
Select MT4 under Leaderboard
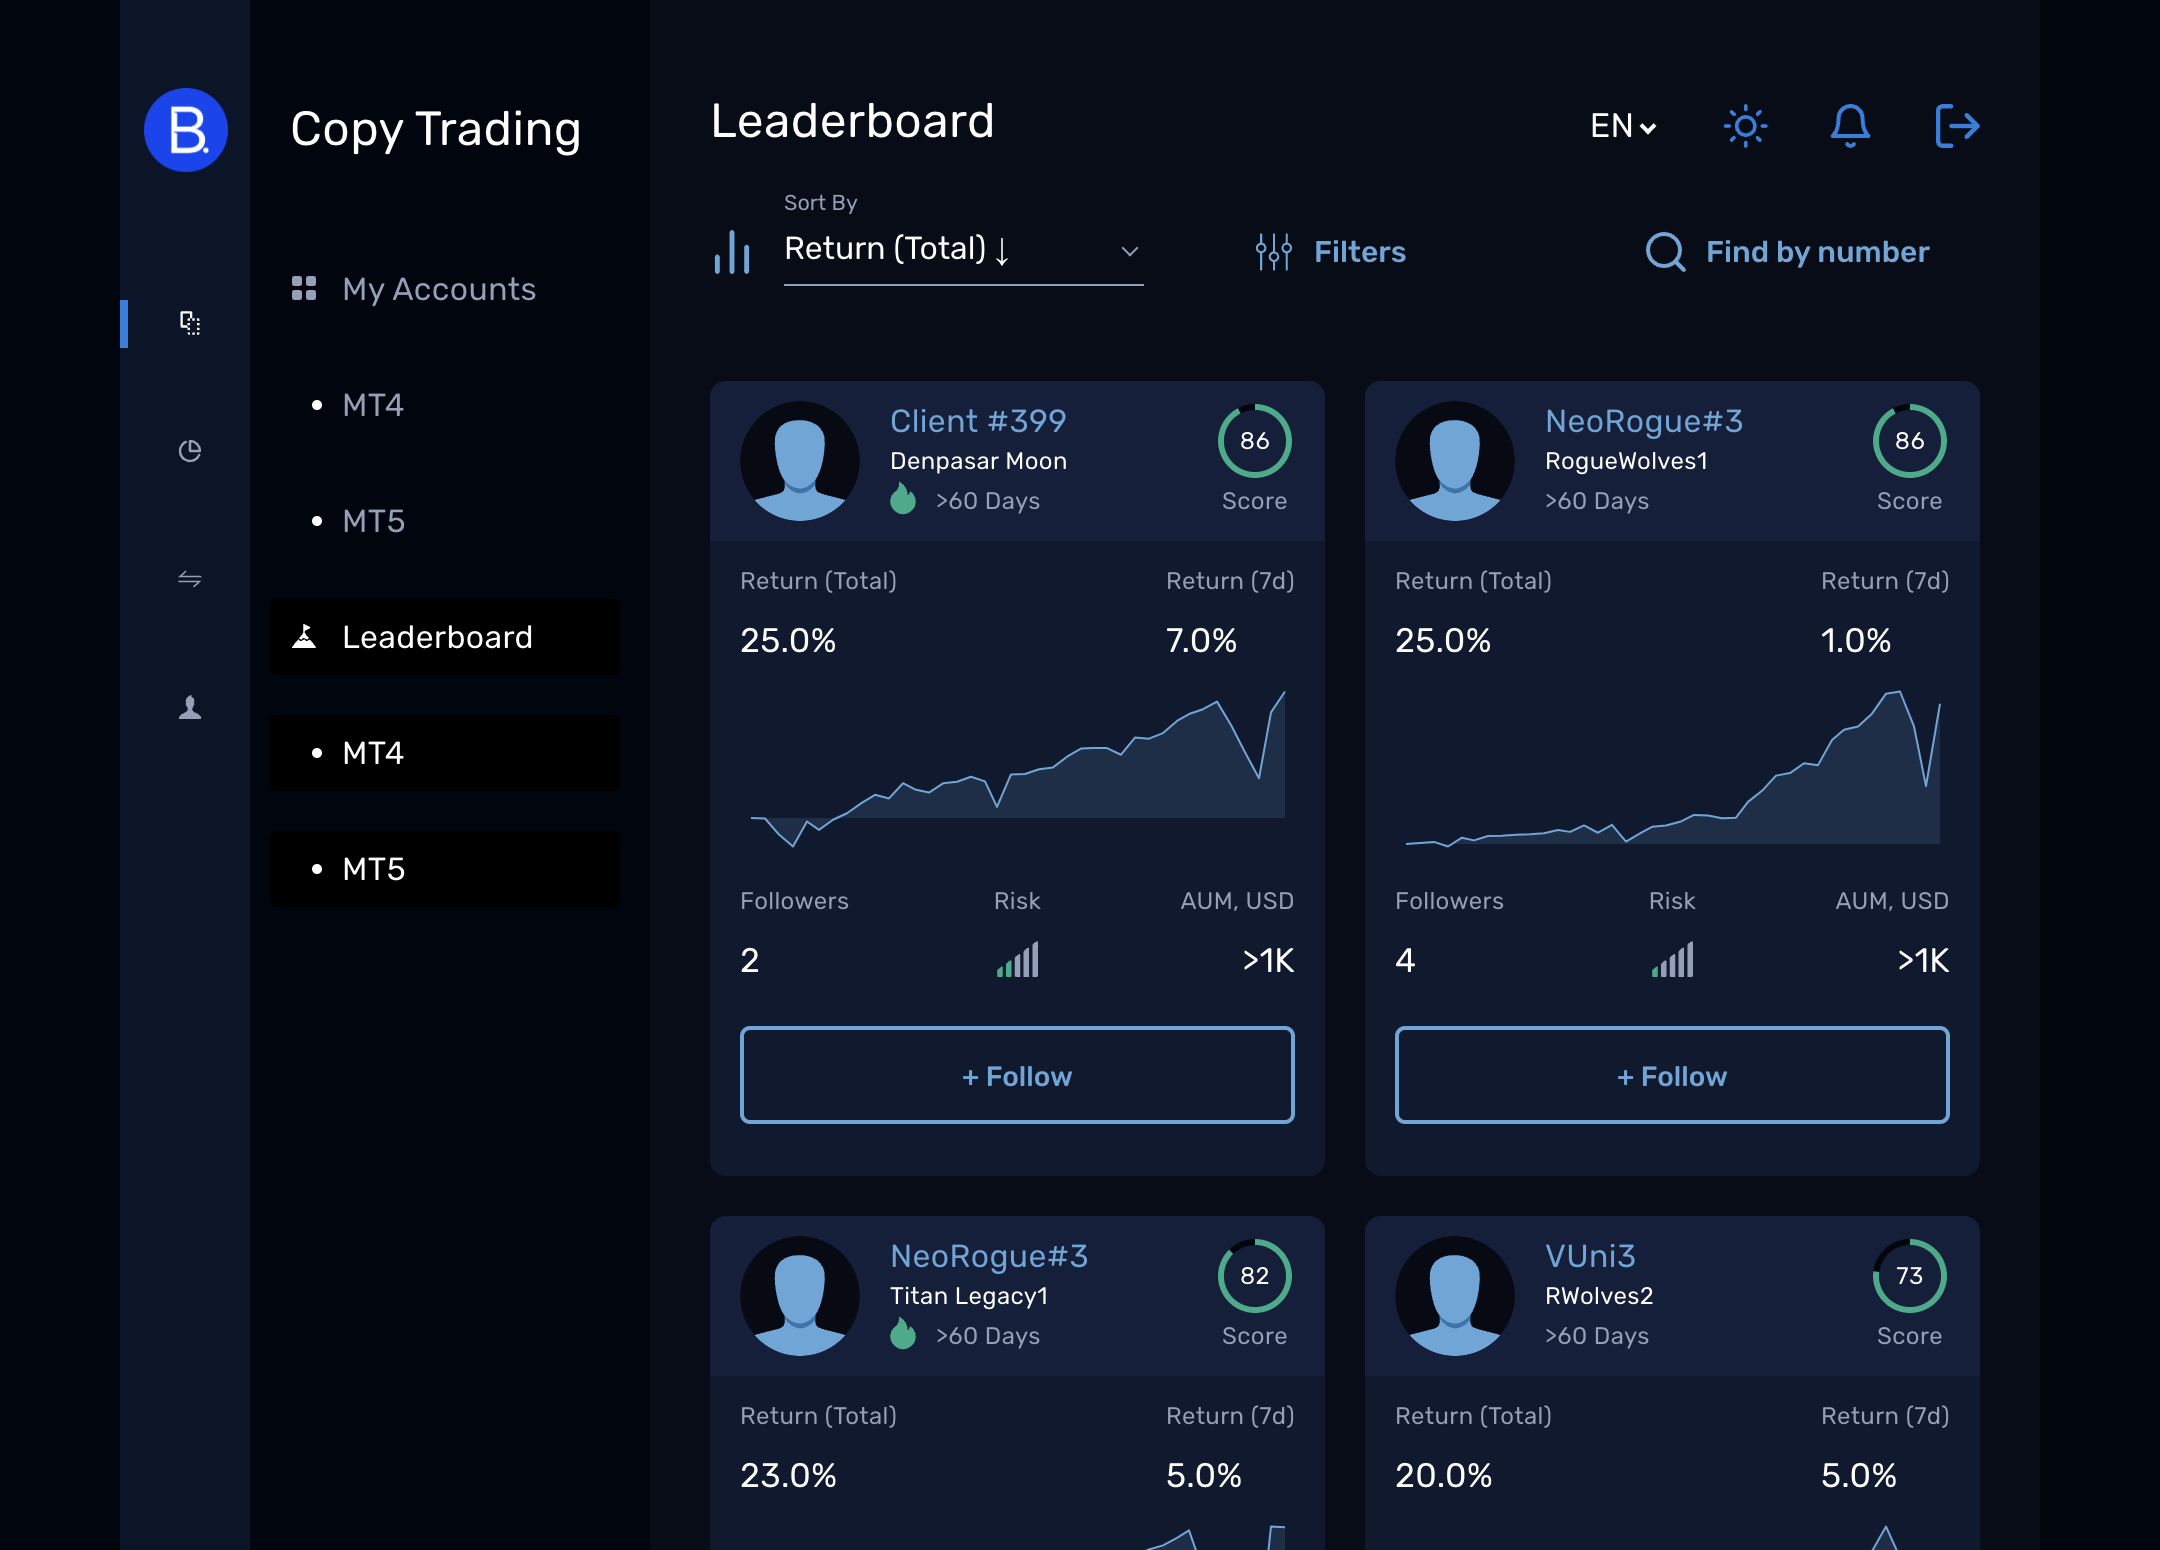[x=445, y=753]
